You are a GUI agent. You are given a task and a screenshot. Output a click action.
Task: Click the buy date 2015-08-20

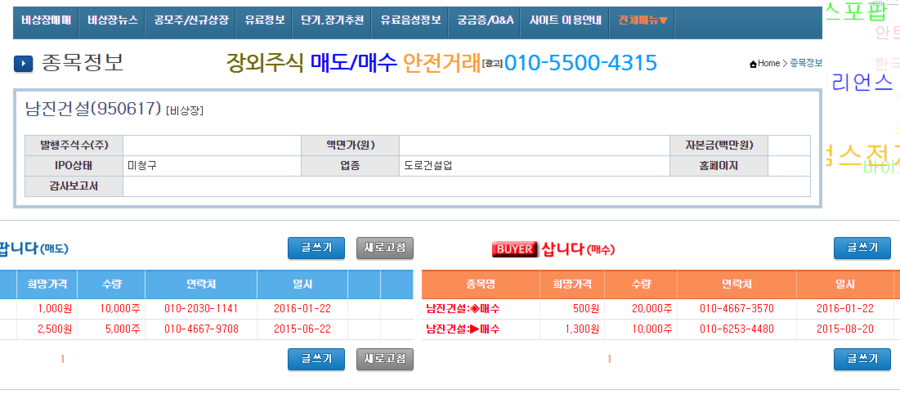(844, 330)
